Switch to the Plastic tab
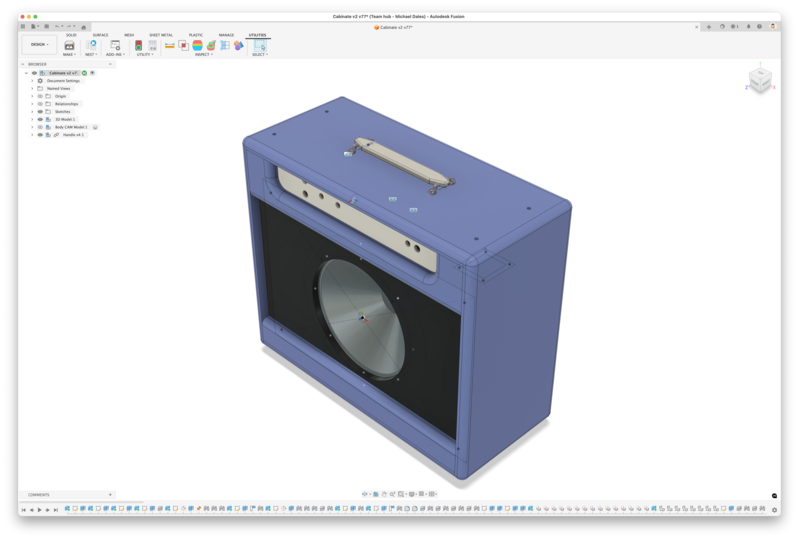Viewport: 799px width, 540px height. 196,35
